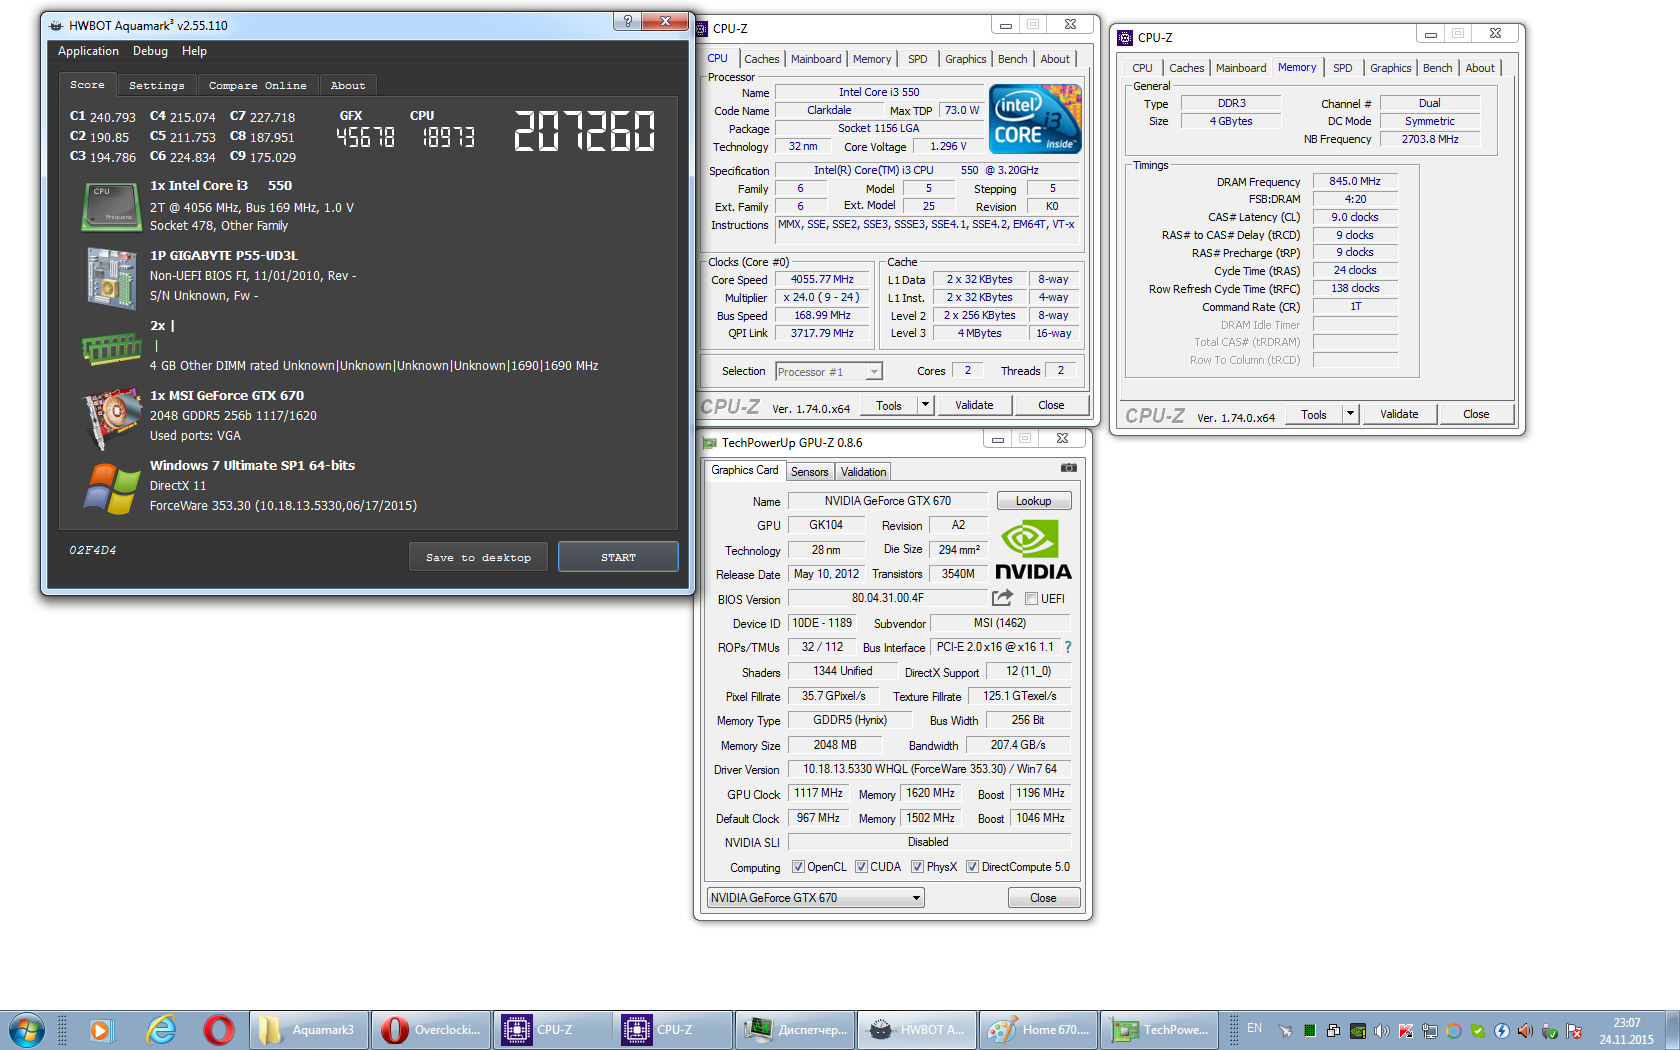This screenshot has width=1680, height=1050.
Task: Launch Internet Explorer from the taskbar
Action: pos(160,1029)
